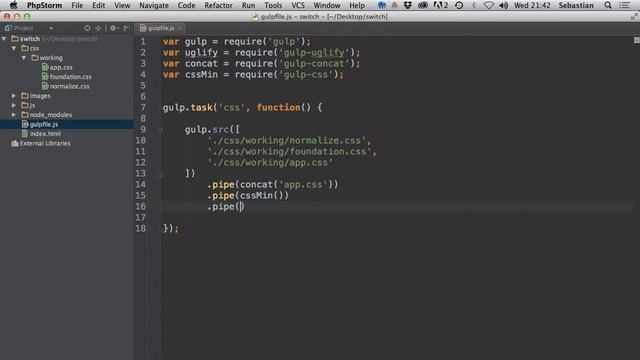Collapse the working folder
Viewport: 640px width, 360px height.
click(24, 58)
